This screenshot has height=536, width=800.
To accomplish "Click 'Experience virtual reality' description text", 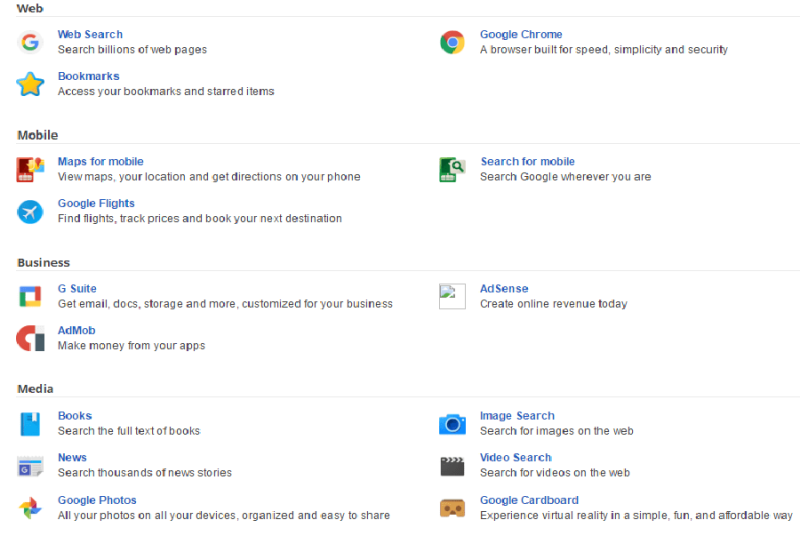I will click(636, 515).
